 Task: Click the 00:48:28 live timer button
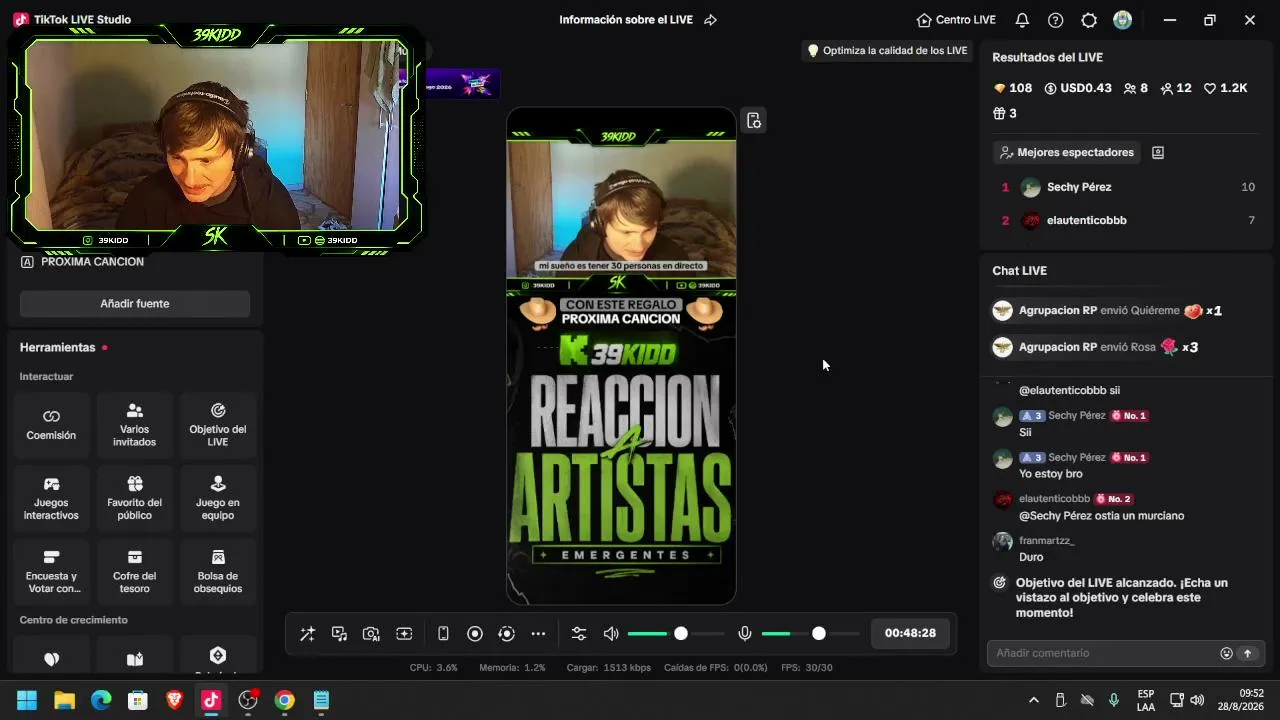pyautogui.click(x=910, y=633)
